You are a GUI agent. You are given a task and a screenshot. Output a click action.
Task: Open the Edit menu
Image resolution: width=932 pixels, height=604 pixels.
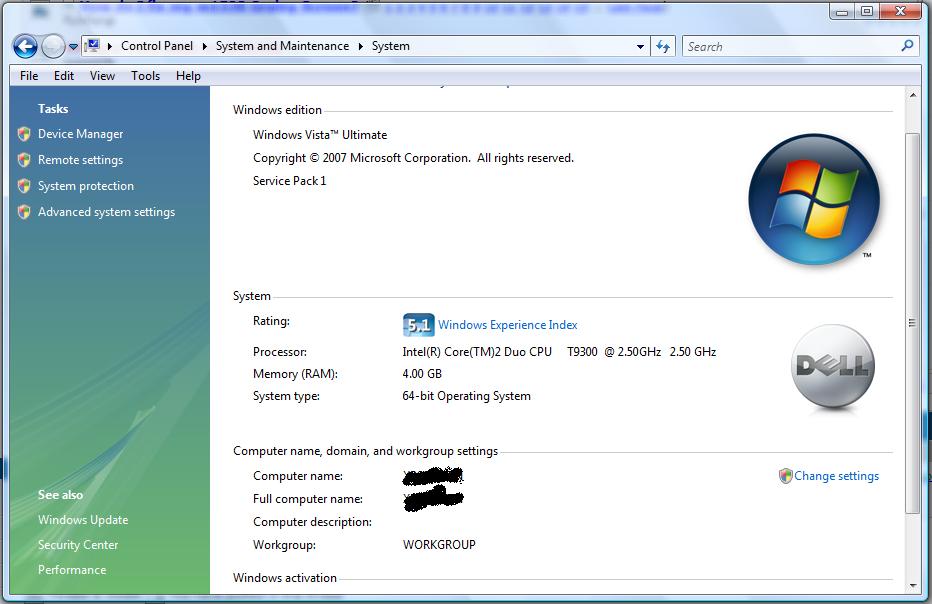pyautogui.click(x=64, y=76)
